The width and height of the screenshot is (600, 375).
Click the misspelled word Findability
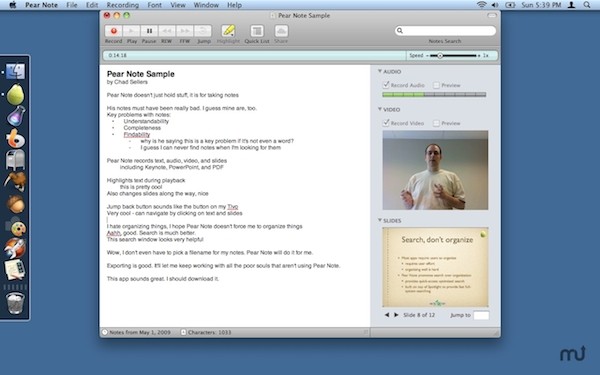point(137,134)
